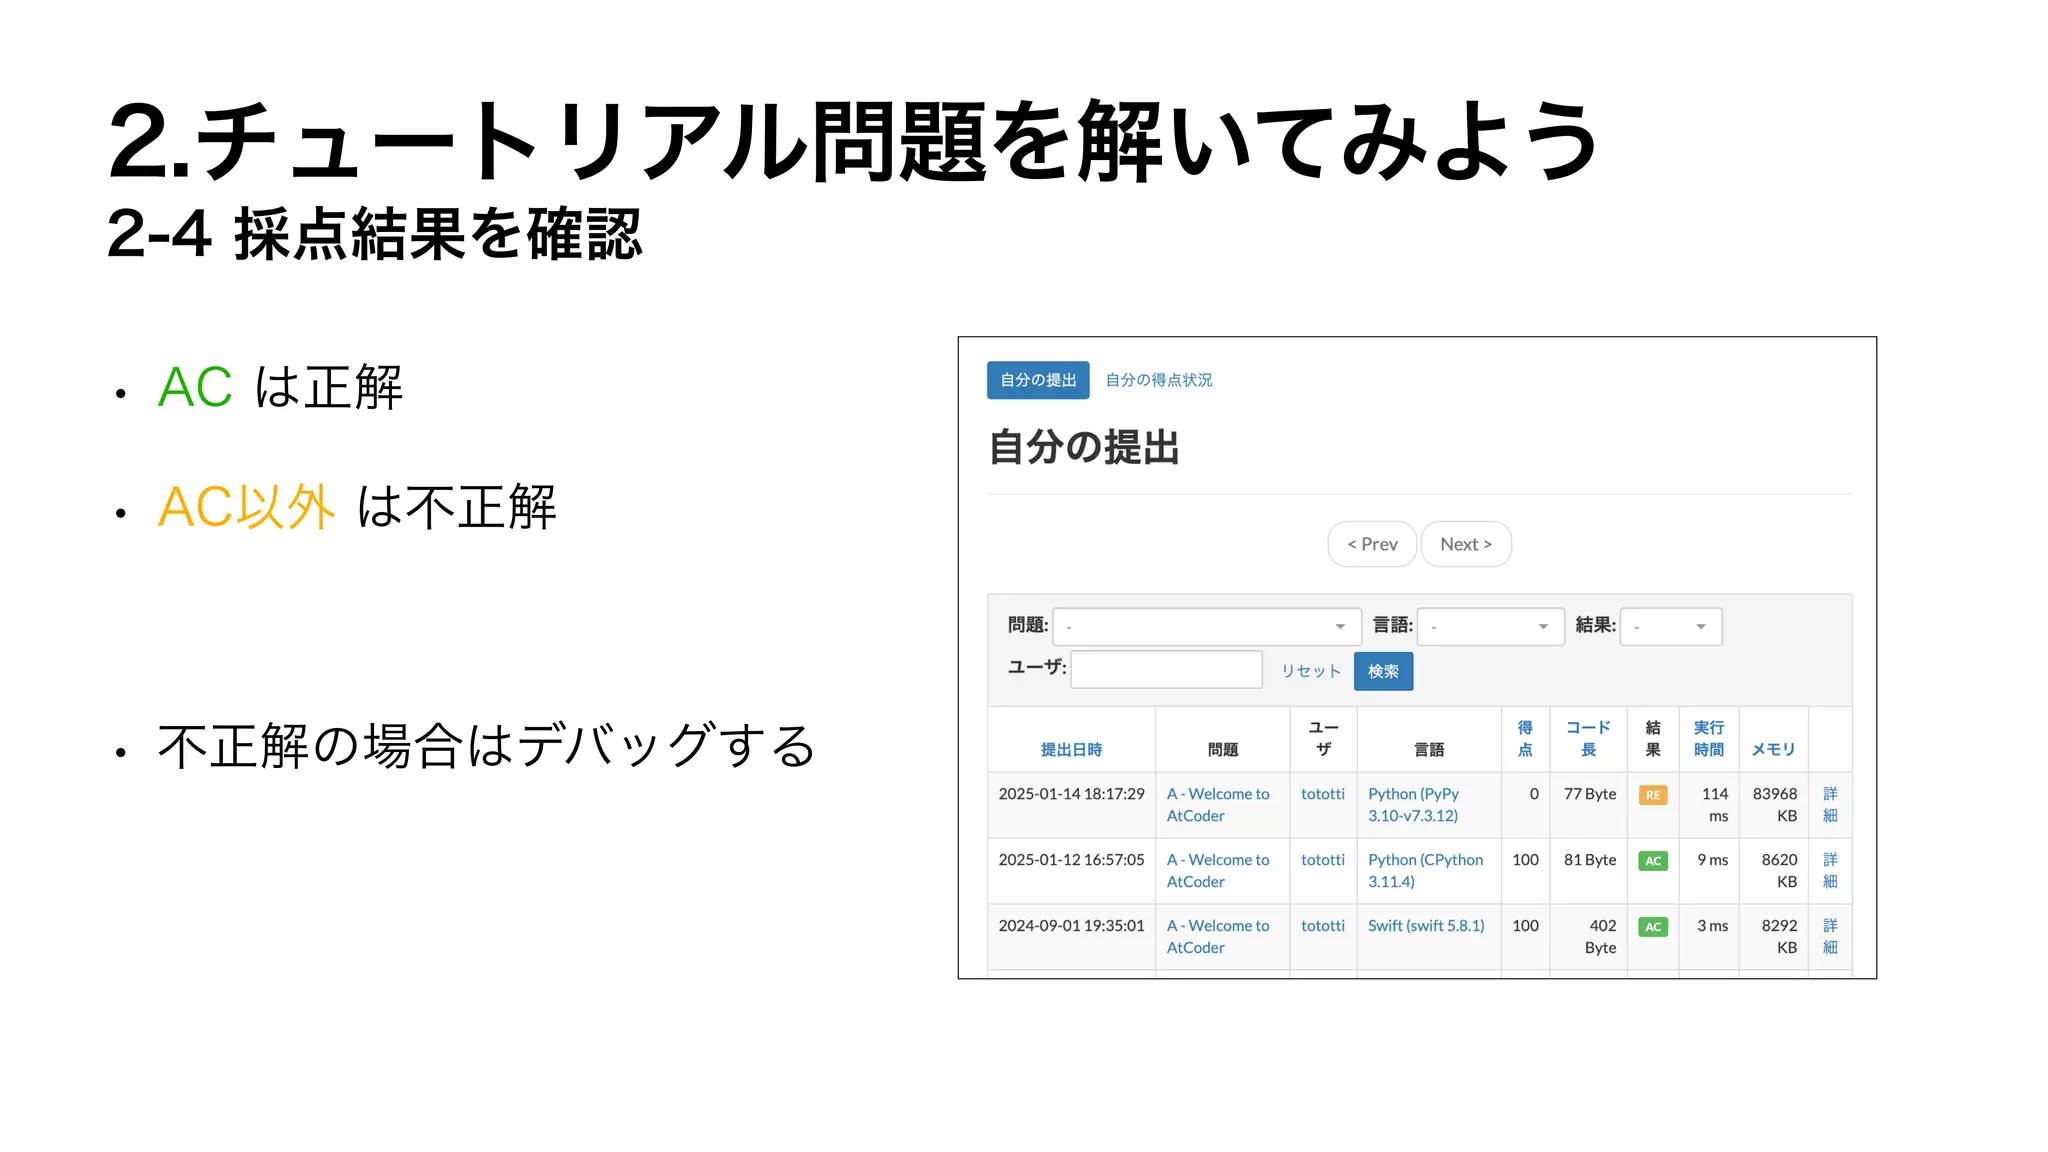Click timestamp 2025-01-14 18:17:29
This screenshot has height=1152, width=2048.
point(1071,793)
